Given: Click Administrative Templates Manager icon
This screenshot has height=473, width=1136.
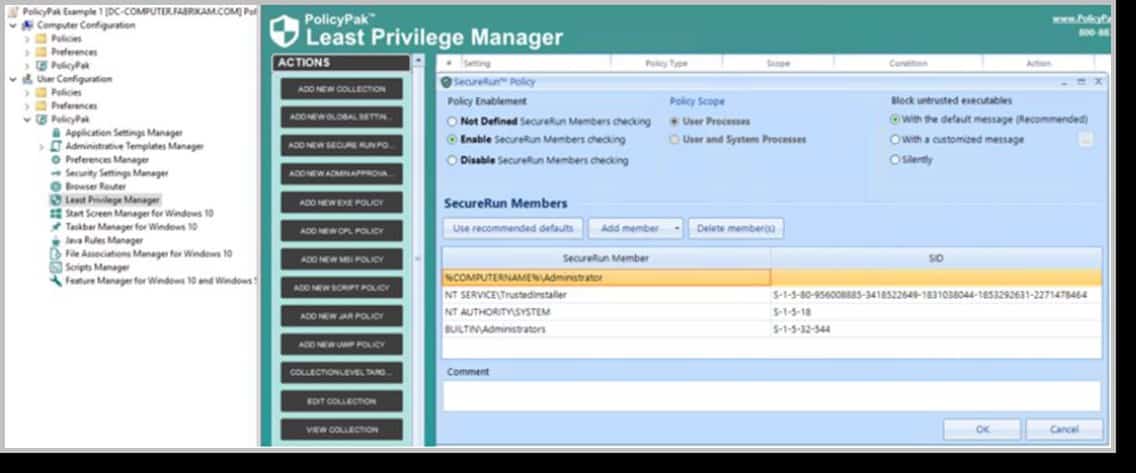Looking at the screenshot, I should click(x=56, y=146).
